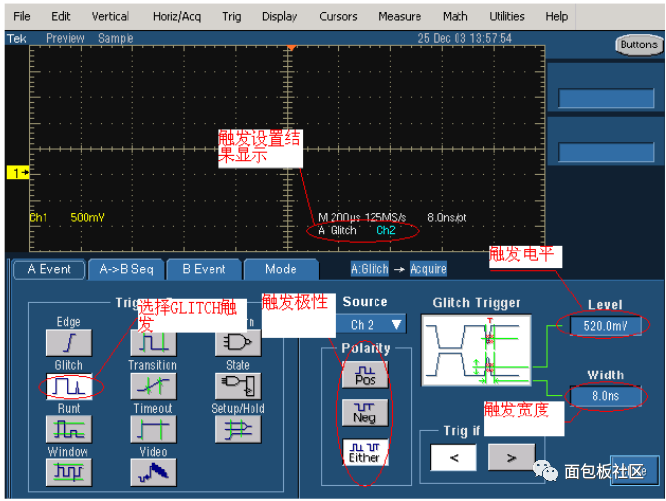Viewport: 666px width, 501px height.
Task: Open the Source Ch 2 dropdown
Action: [372, 325]
